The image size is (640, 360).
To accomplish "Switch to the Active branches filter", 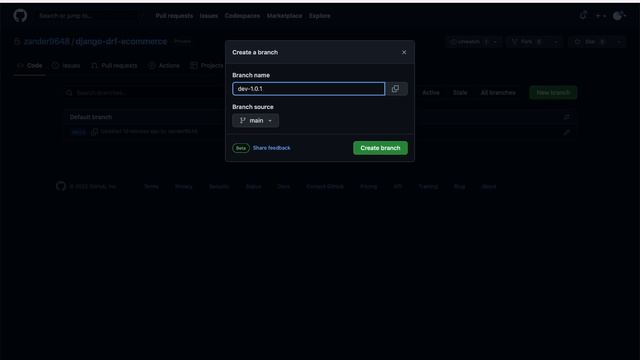I will pos(431,93).
